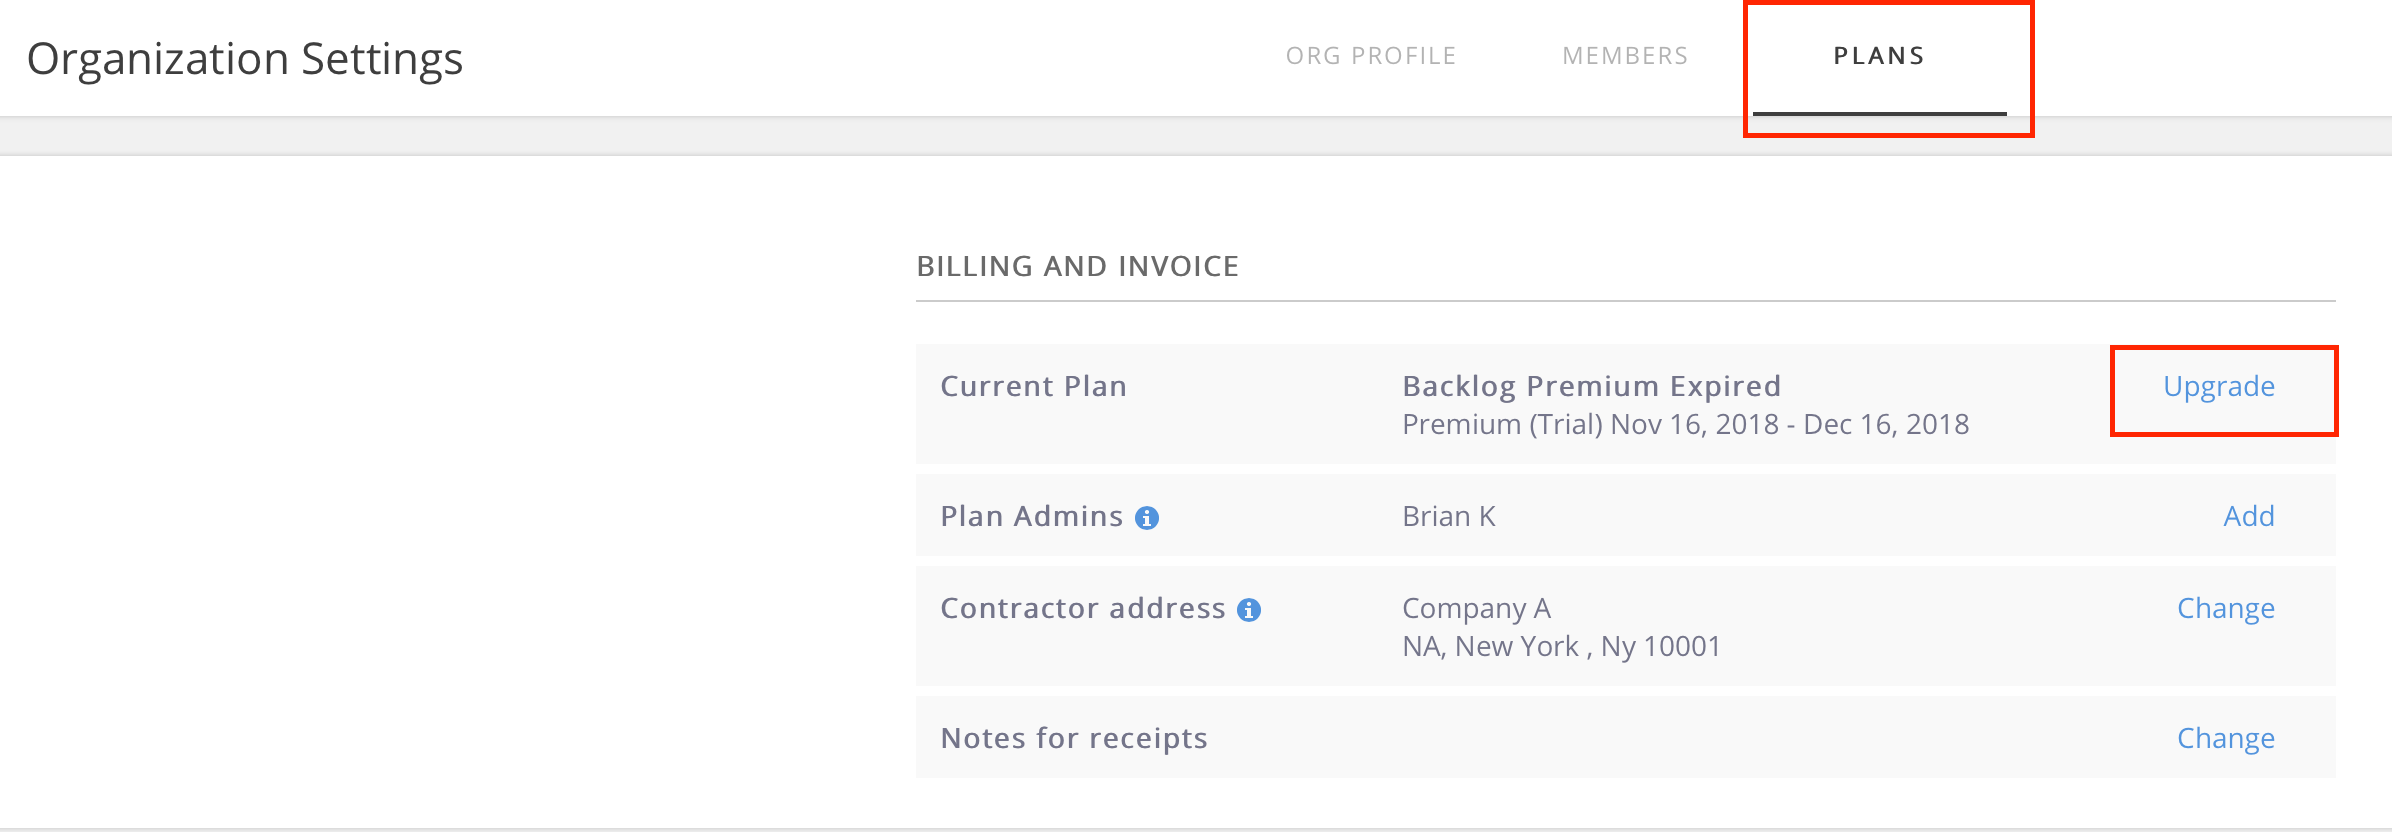Open the ORG PROFILE tab
The height and width of the screenshot is (832, 2392).
pos(1371,56)
